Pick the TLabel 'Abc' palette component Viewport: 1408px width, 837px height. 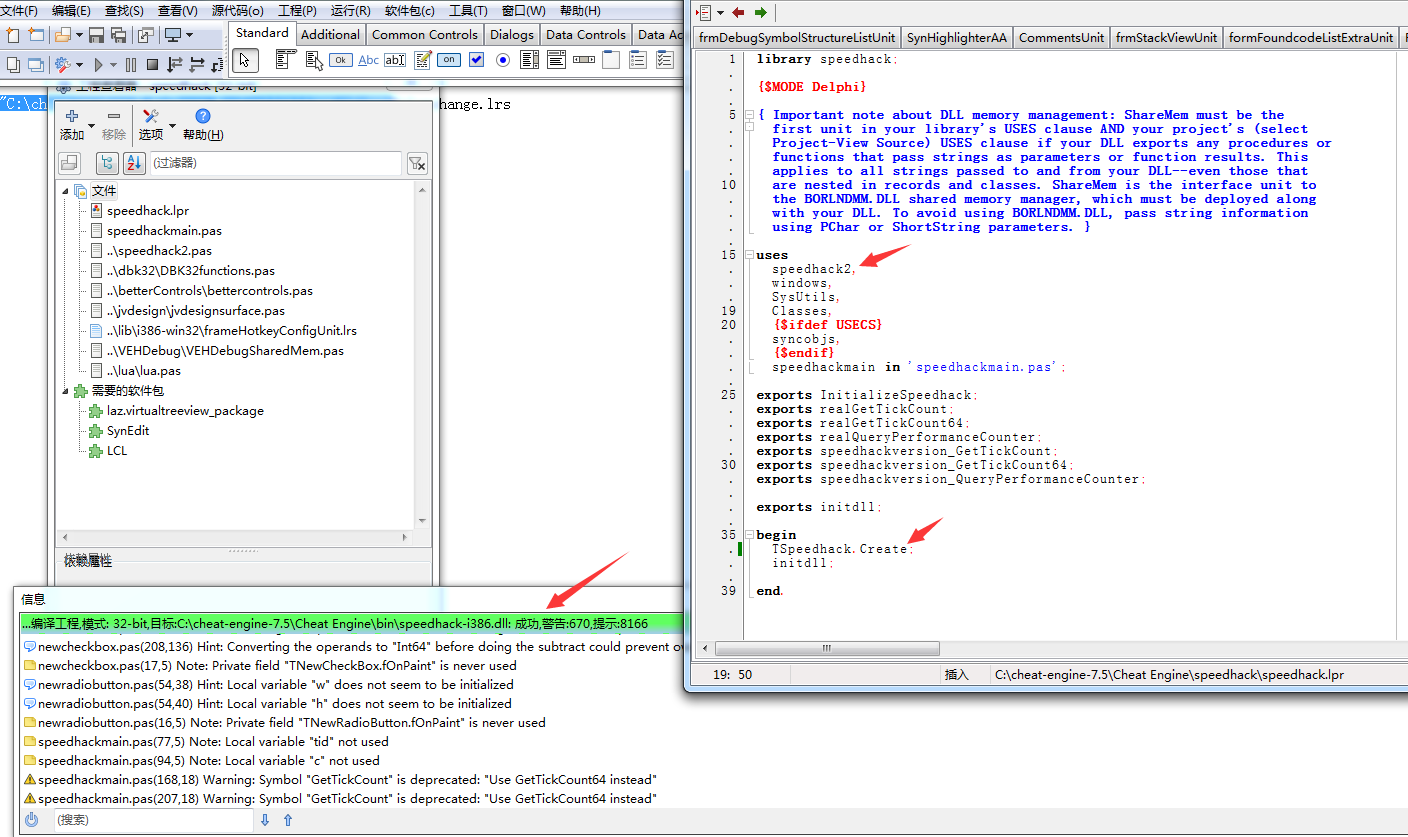click(x=368, y=60)
